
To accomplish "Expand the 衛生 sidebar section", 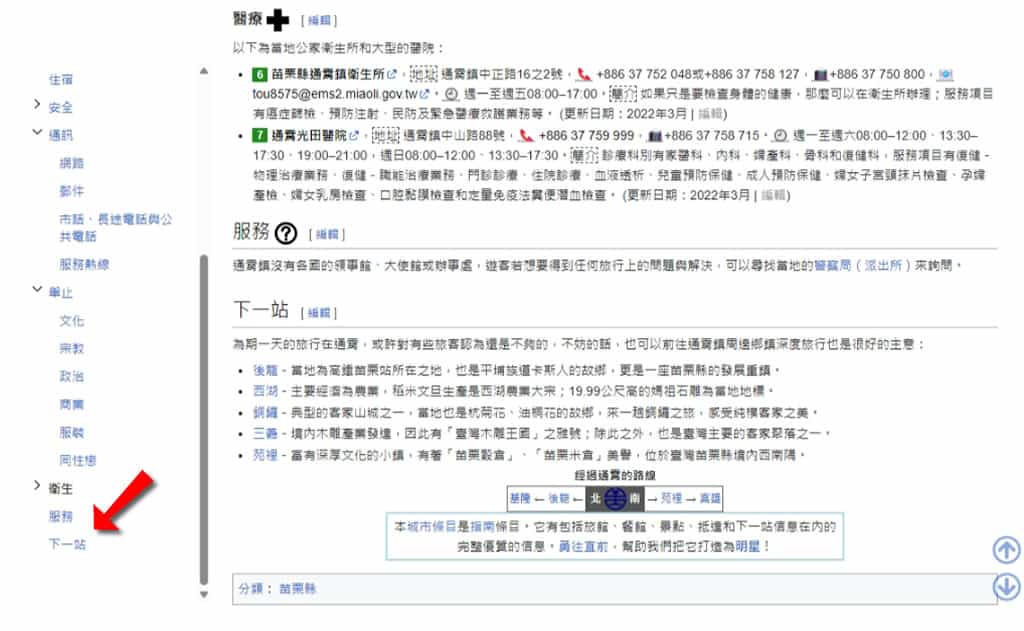I will point(37,485).
